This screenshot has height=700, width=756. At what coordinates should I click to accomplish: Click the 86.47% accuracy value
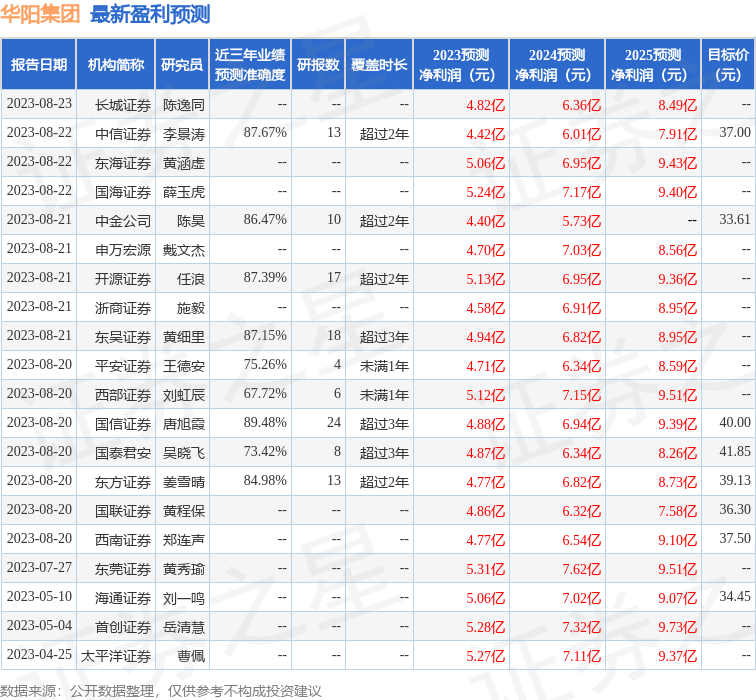(265, 219)
